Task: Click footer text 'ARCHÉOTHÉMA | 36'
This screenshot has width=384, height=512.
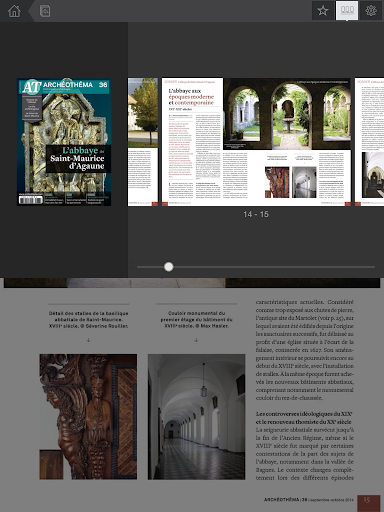Action: (285, 500)
